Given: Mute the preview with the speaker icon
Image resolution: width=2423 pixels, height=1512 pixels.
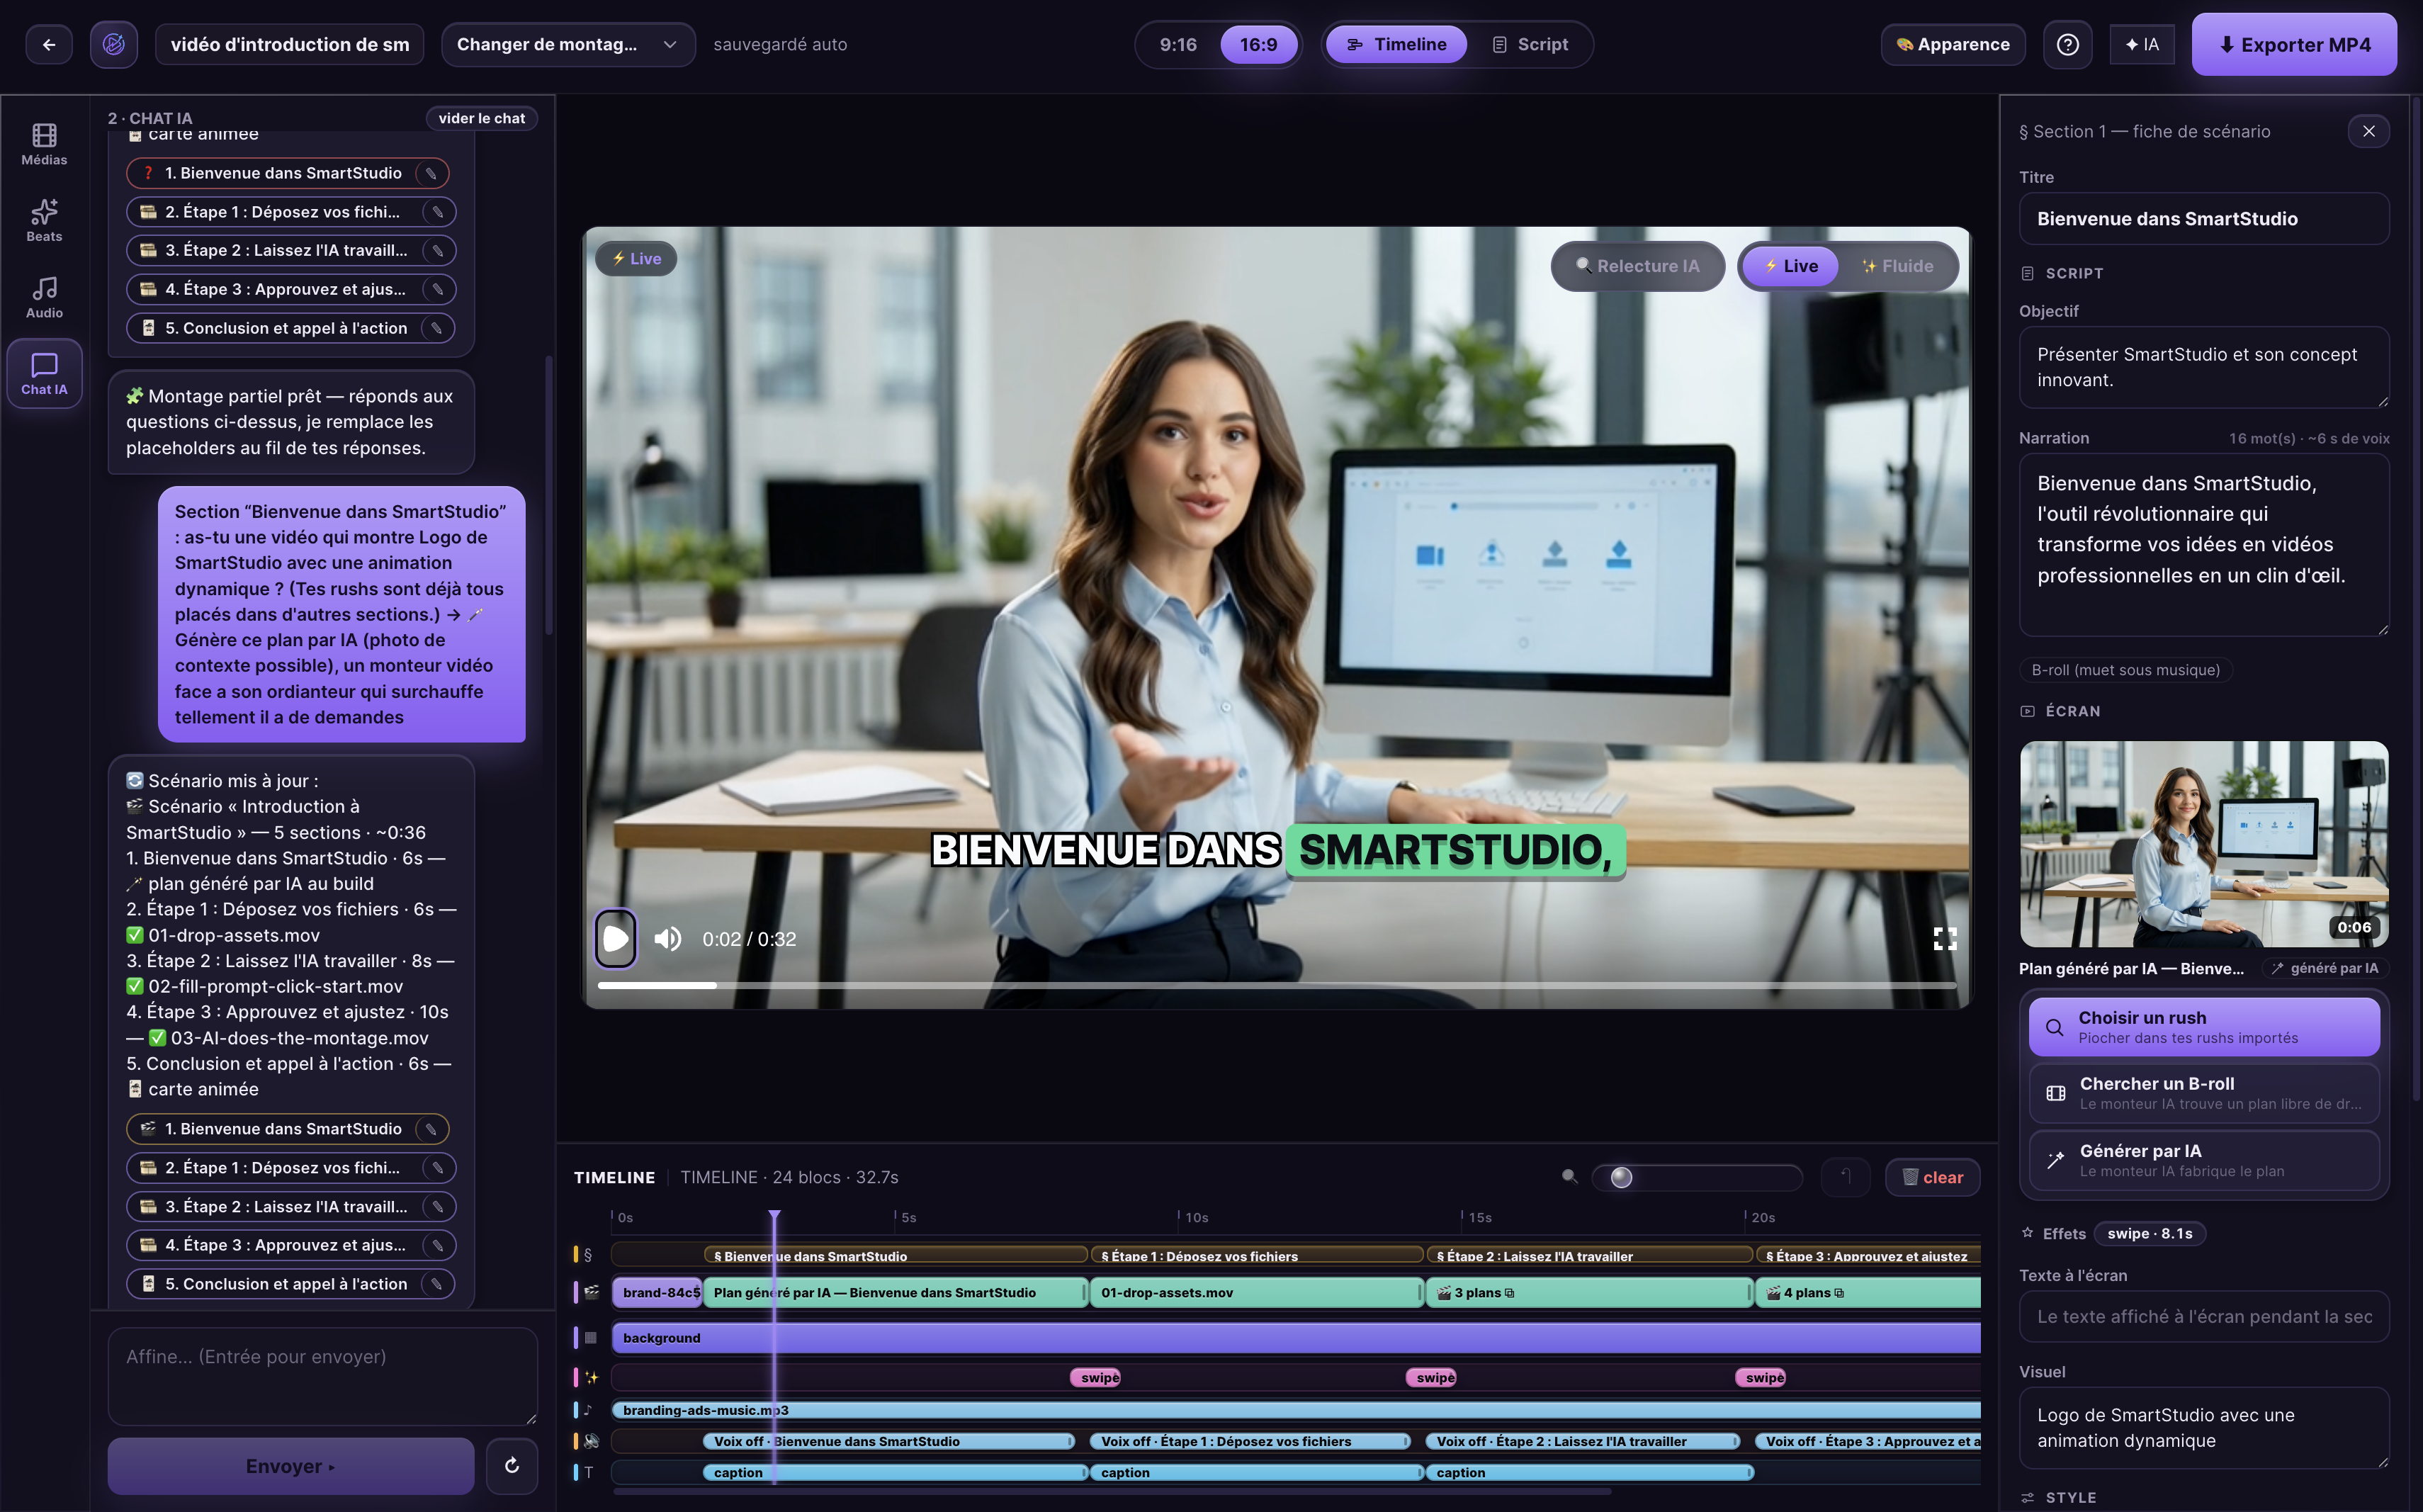Looking at the screenshot, I should coord(668,939).
